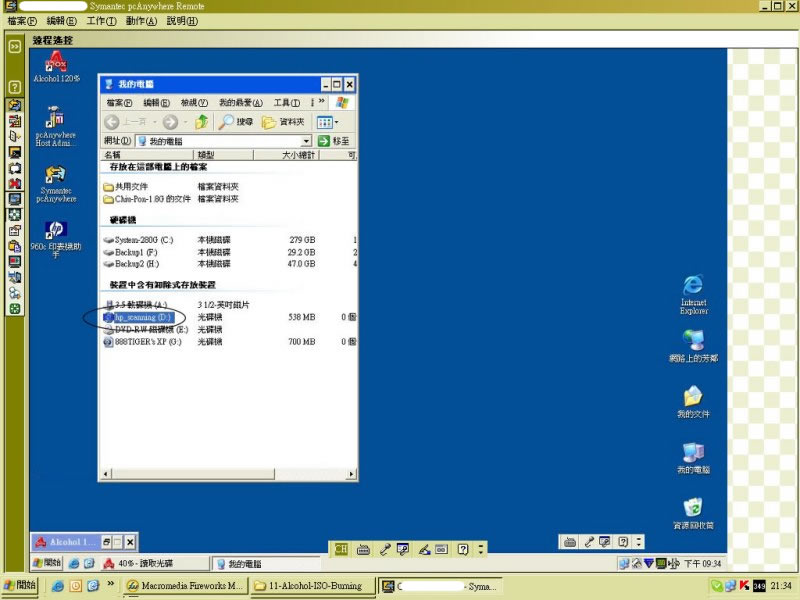Viewport: 800px width, 600px height.
Task: Click the Up folder icon in 我的電腦 toolbar
Action: [202, 121]
